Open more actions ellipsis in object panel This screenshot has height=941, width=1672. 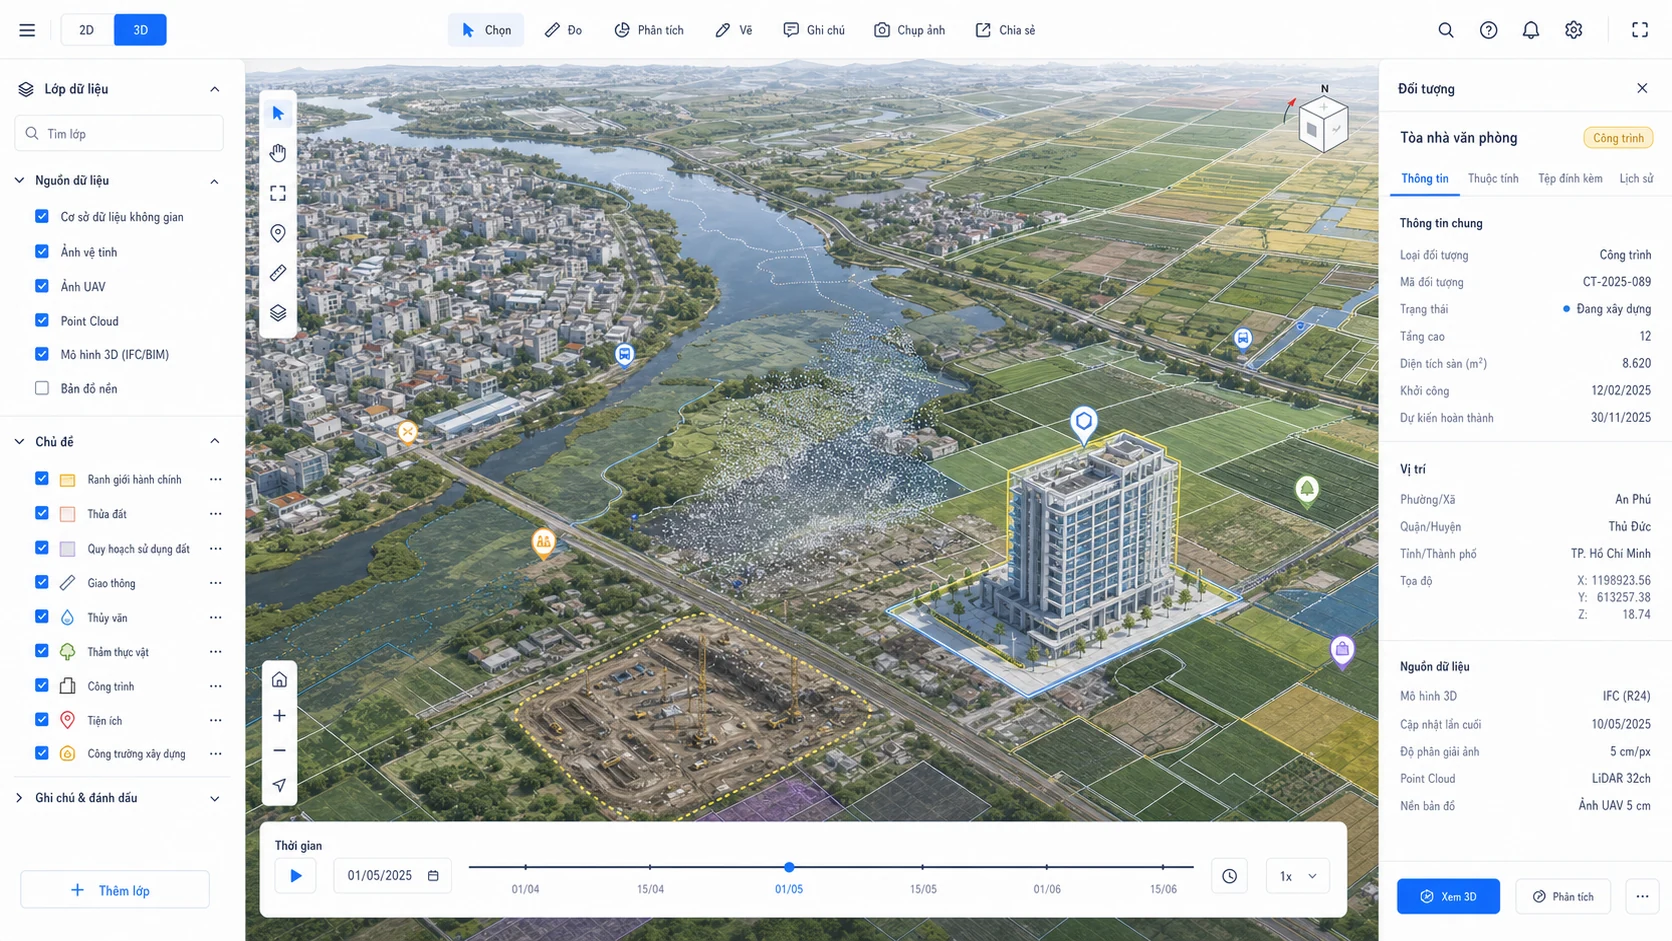[1642, 896]
